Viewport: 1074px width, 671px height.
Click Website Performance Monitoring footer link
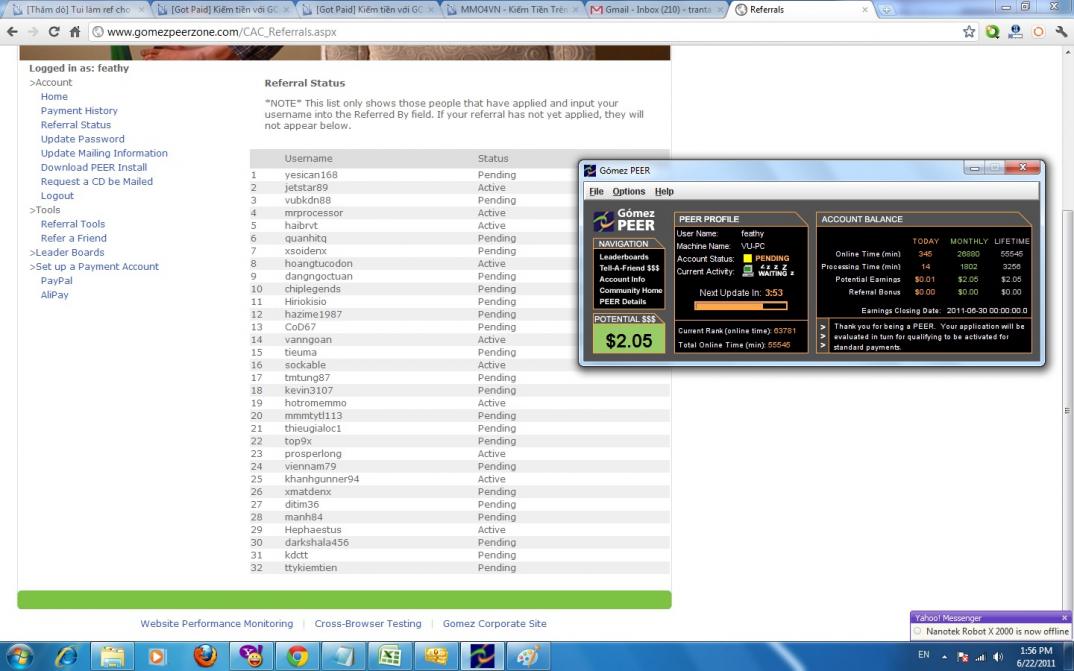pyautogui.click(x=216, y=624)
